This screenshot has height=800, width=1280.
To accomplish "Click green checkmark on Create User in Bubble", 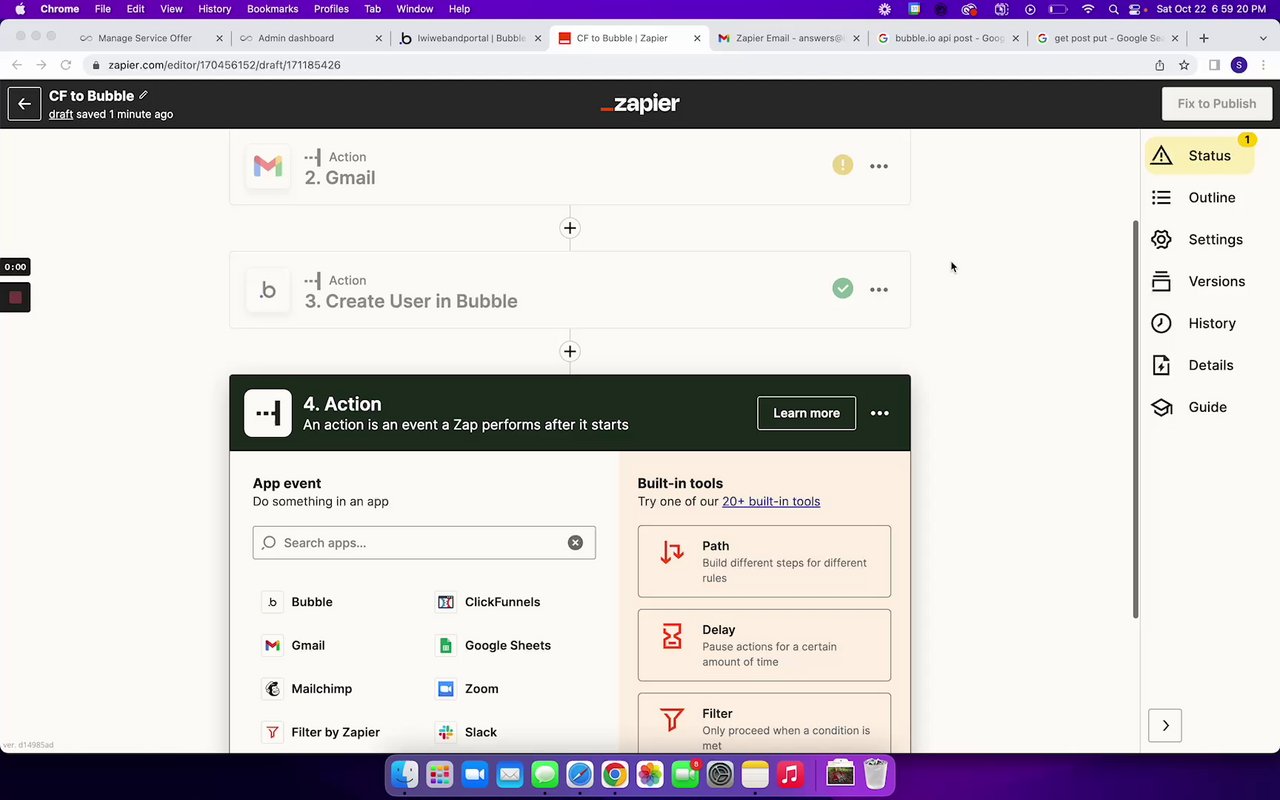I will pos(843,289).
